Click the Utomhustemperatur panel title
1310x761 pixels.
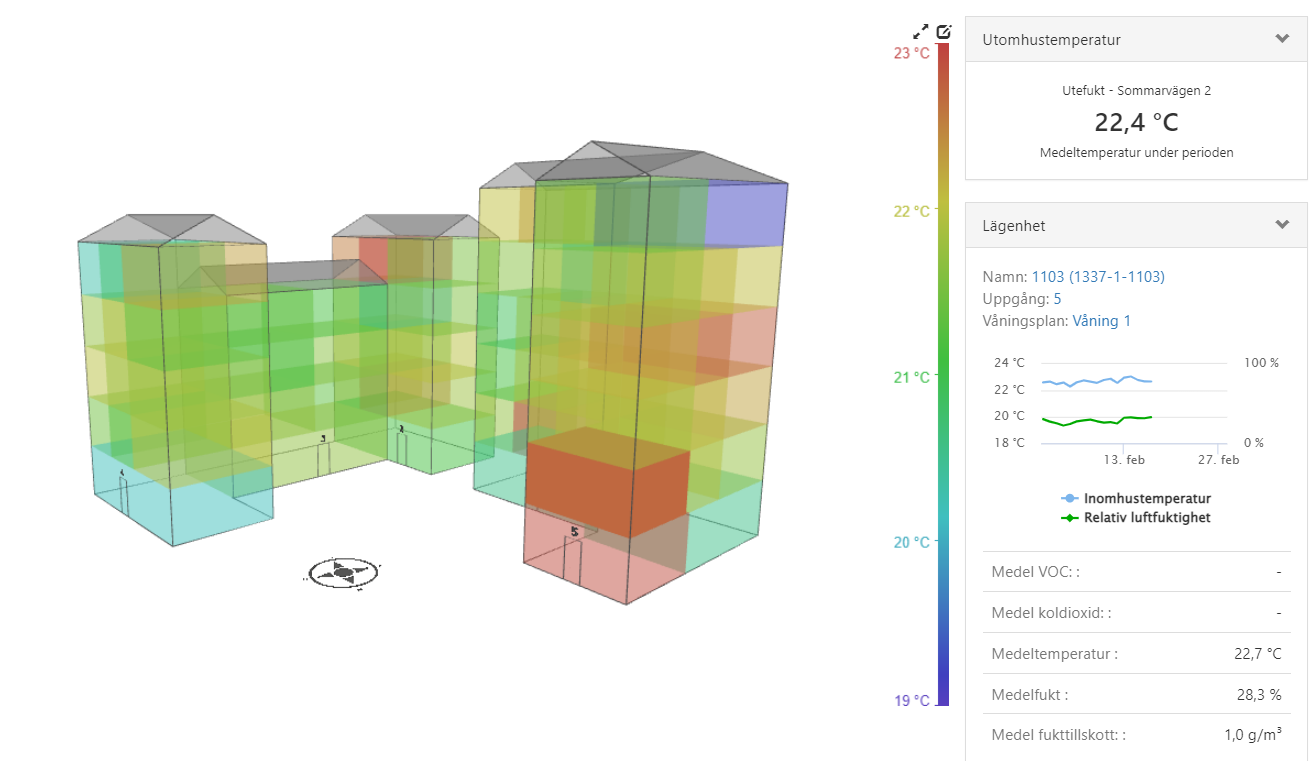[1051, 40]
